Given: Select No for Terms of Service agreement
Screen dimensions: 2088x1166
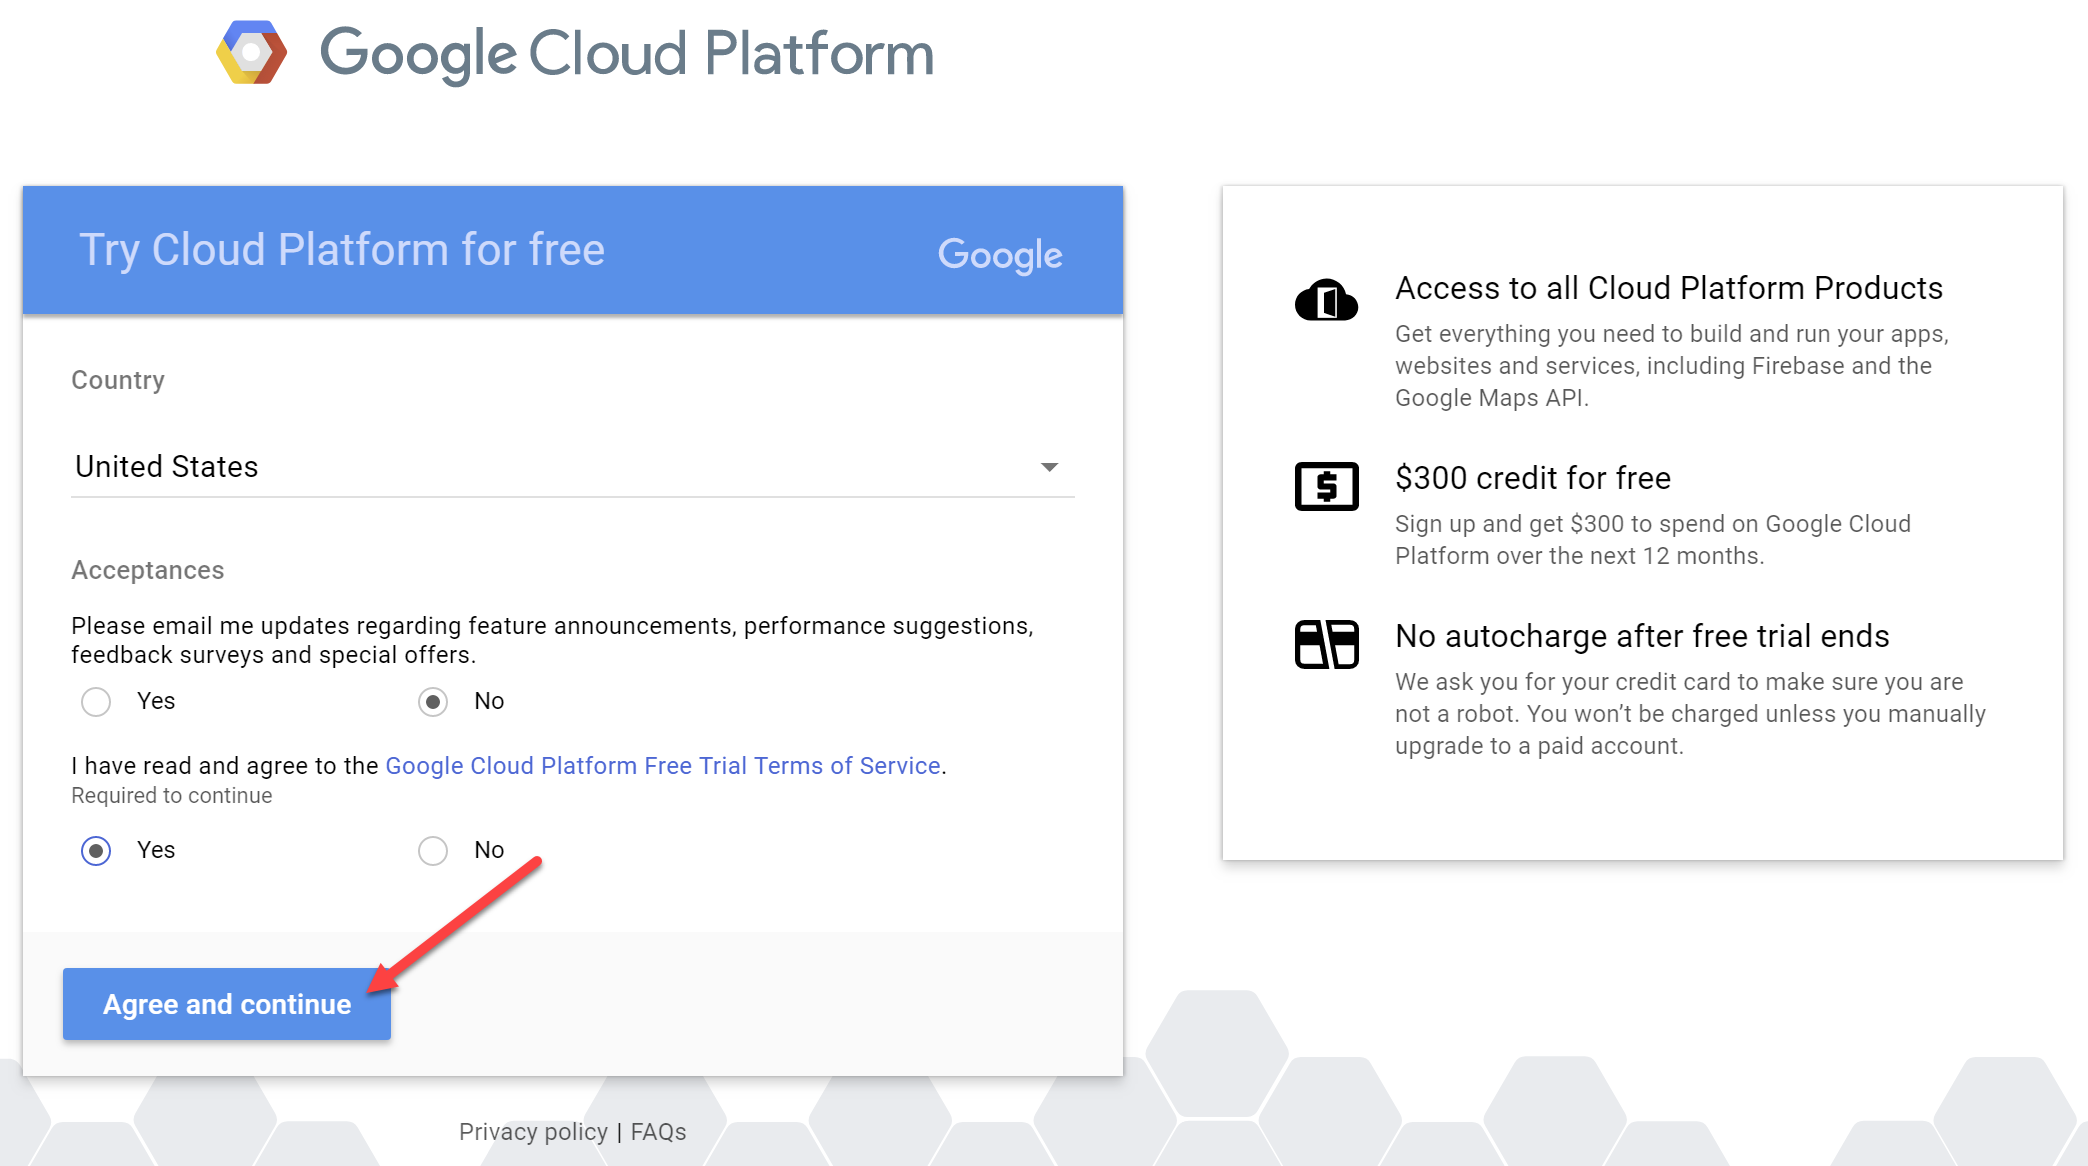Looking at the screenshot, I should click(433, 851).
